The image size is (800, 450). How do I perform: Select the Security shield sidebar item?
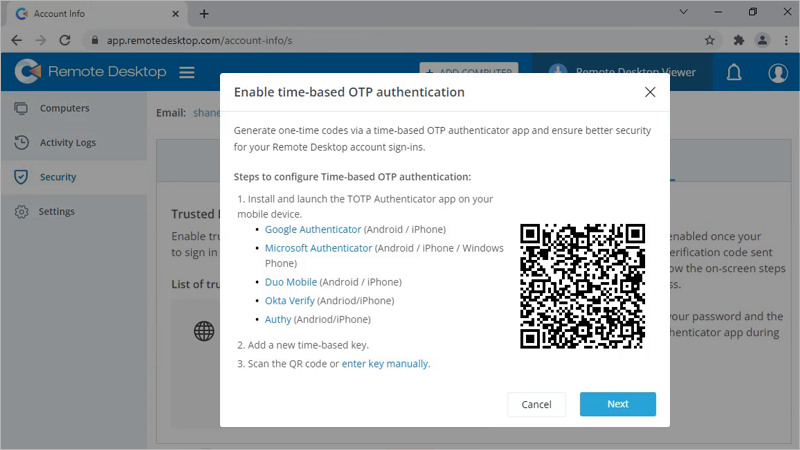[57, 177]
